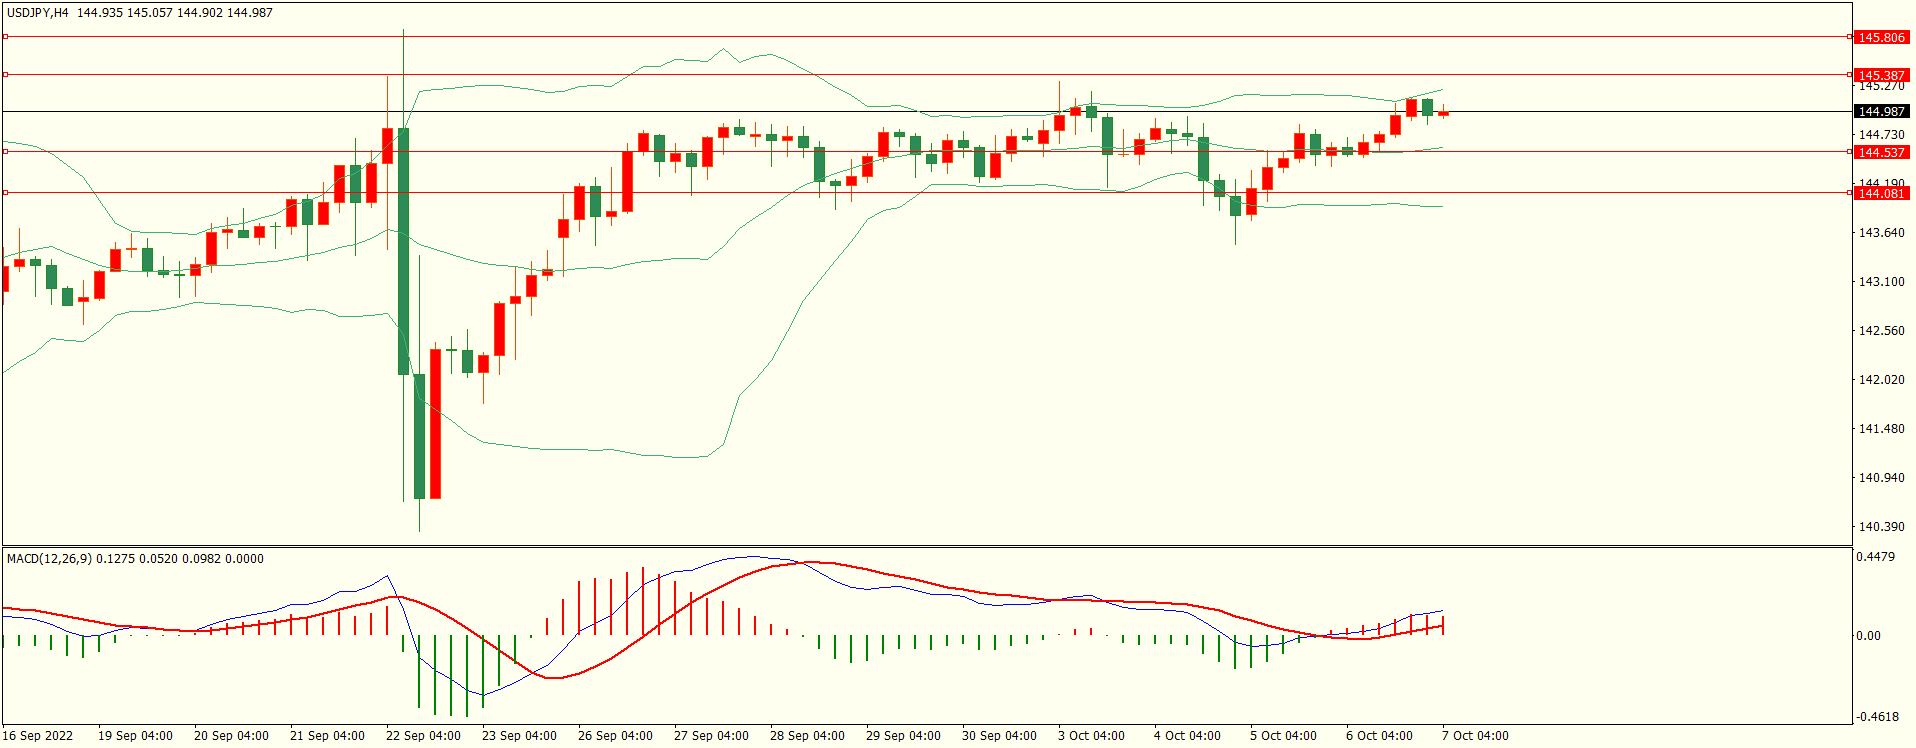The image size is (1916, 748).
Task: Click the 23 Sep 04:00 date label
Action: [x=519, y=736]
